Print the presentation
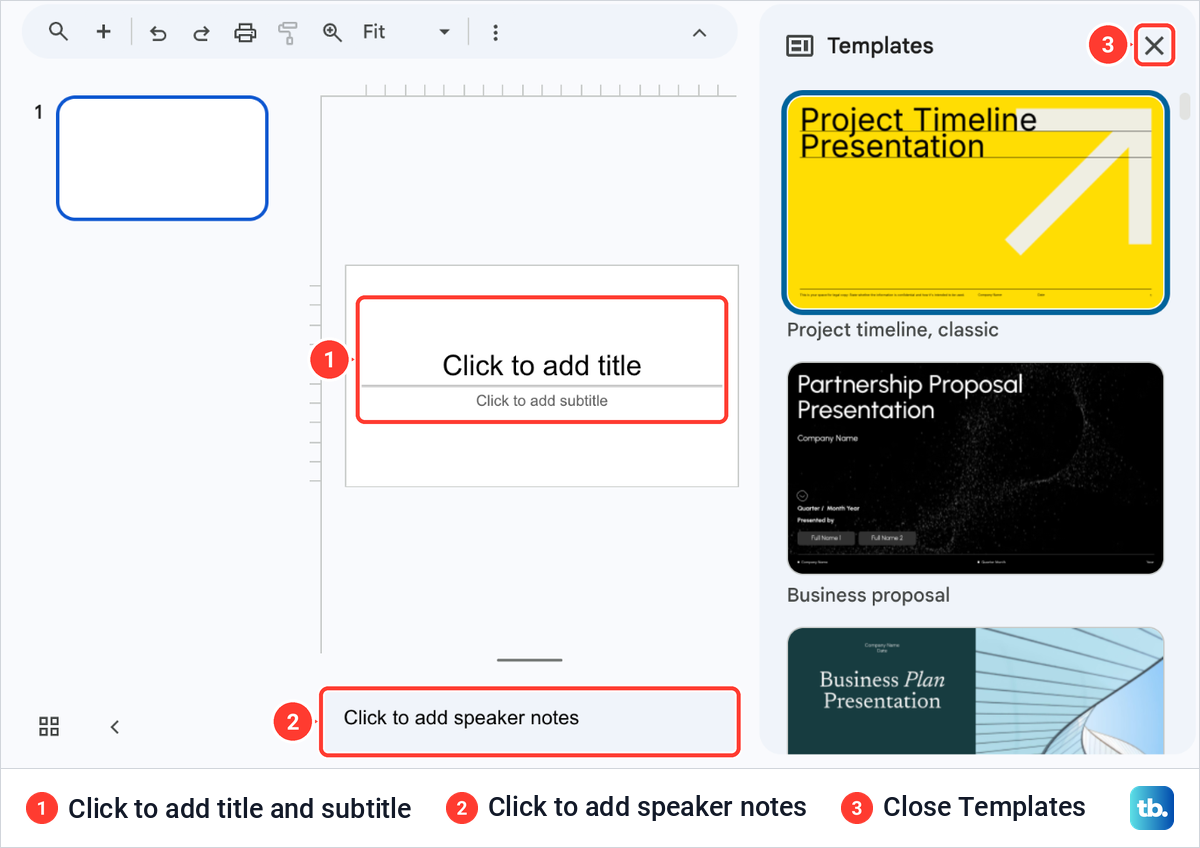Image resolution: width=1200 pixels, height=848 pixels. click(245, 33)
